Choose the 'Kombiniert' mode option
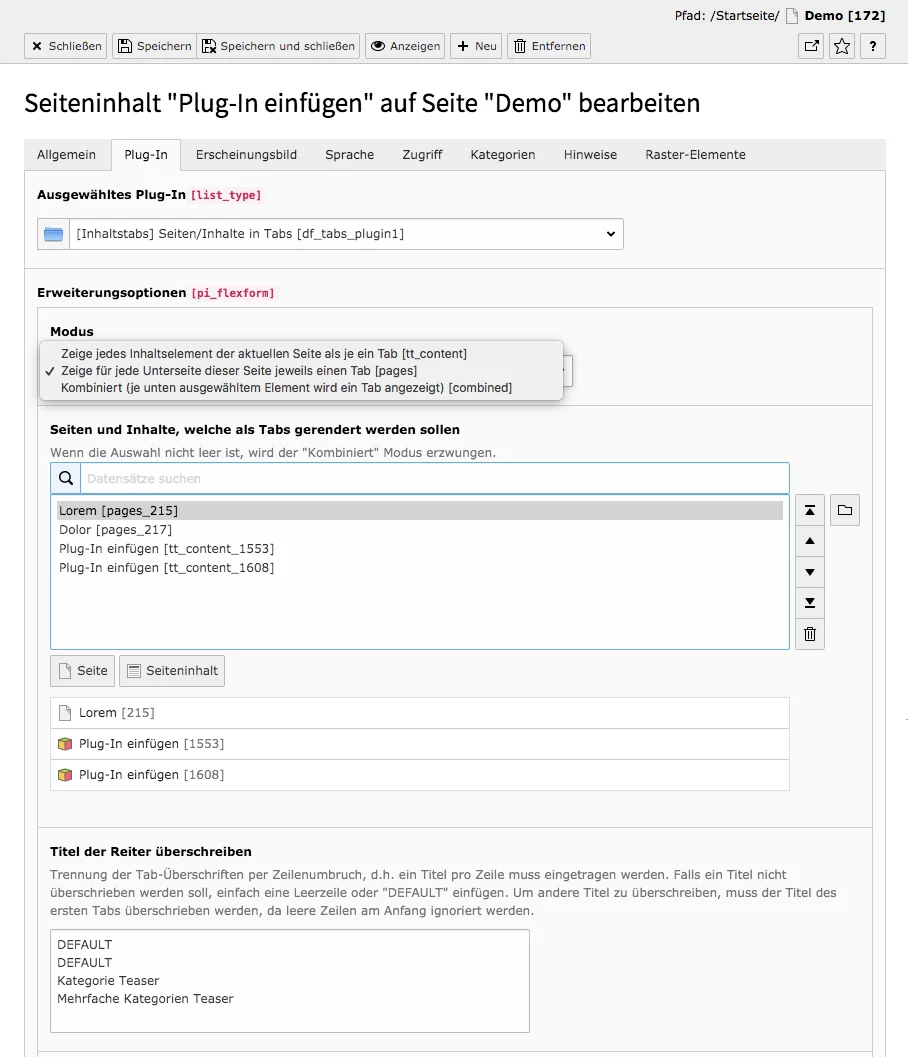 coord(280,388)
